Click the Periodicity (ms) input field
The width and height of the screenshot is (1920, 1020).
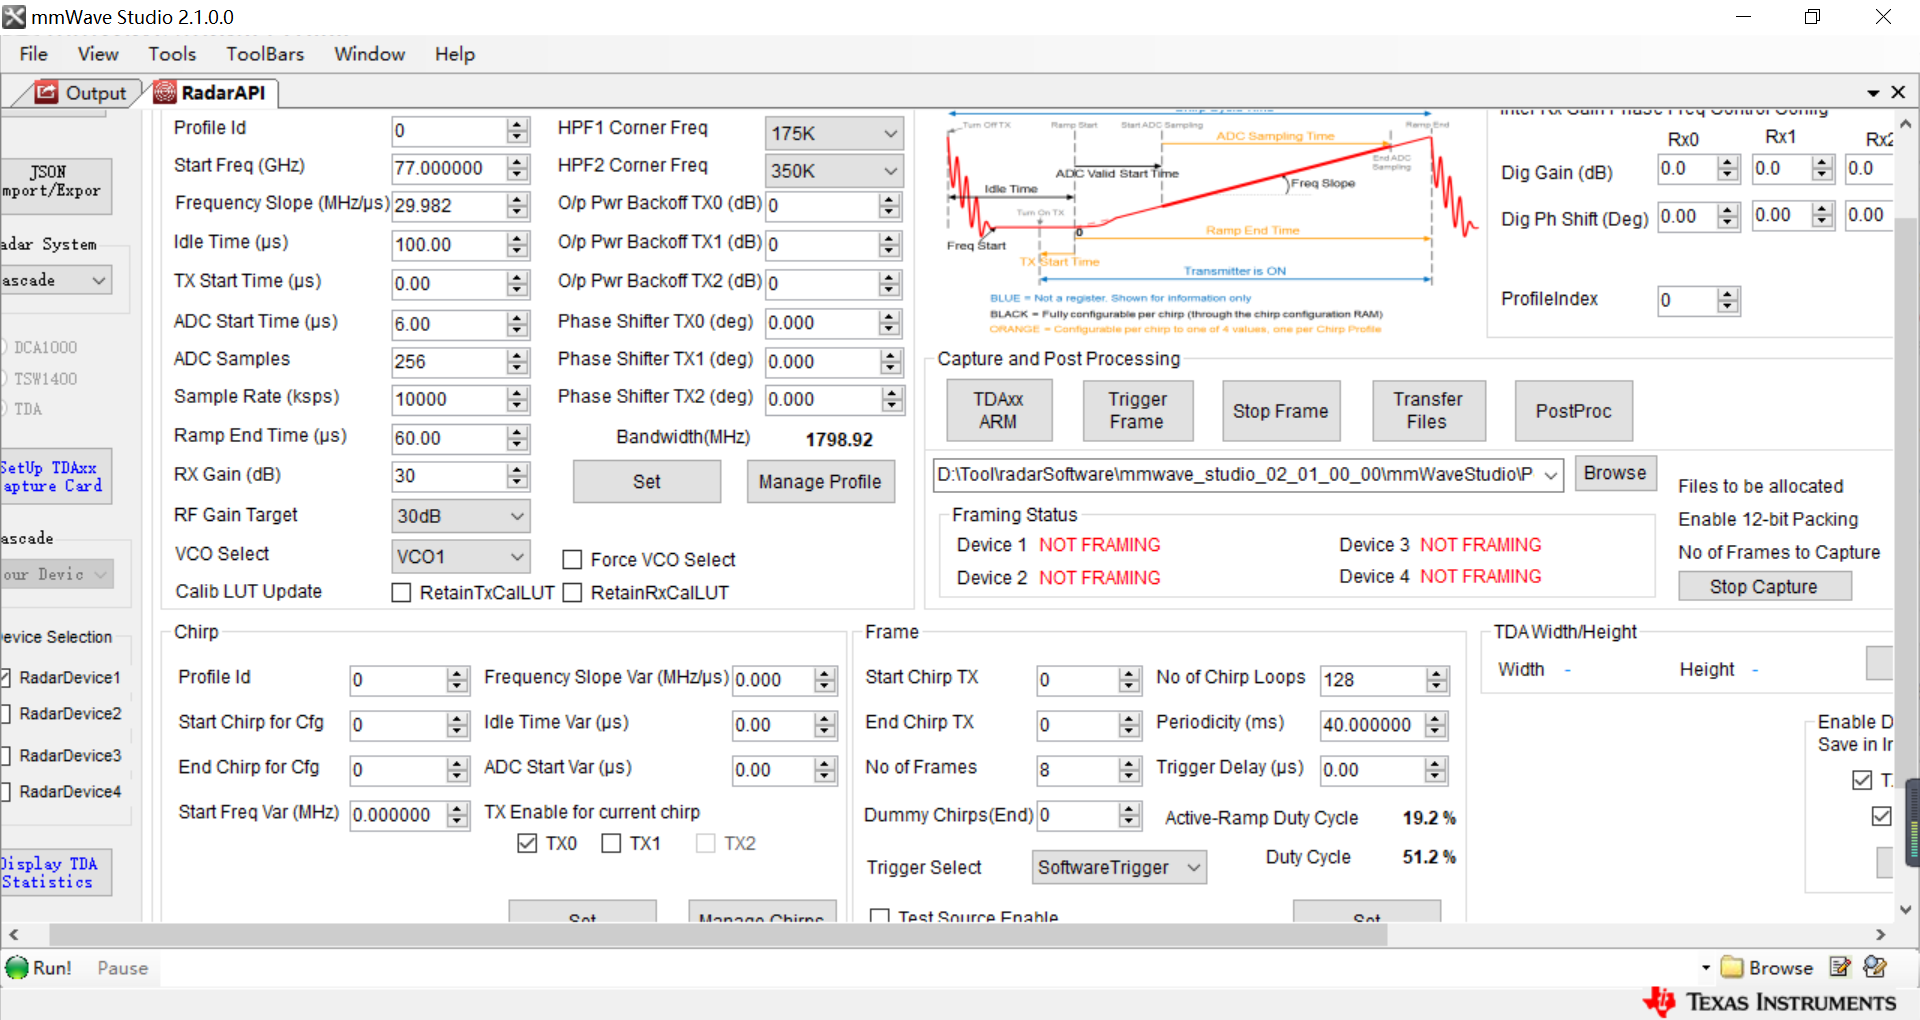pyautogui.click(x=1373, y=725)
